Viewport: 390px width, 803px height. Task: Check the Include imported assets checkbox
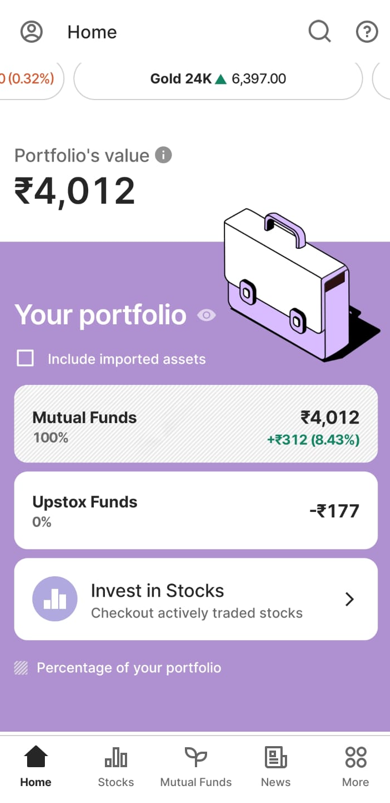(25, 358)
